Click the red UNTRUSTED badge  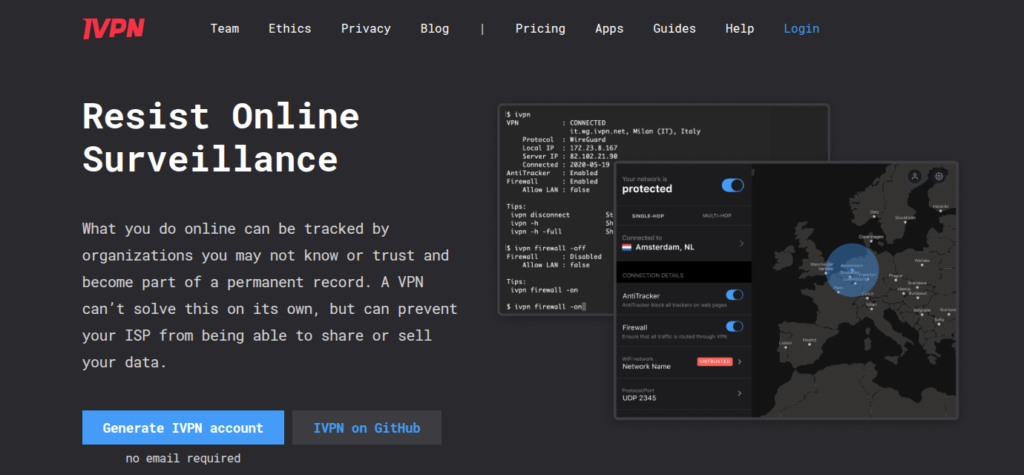tap(714, 361)
